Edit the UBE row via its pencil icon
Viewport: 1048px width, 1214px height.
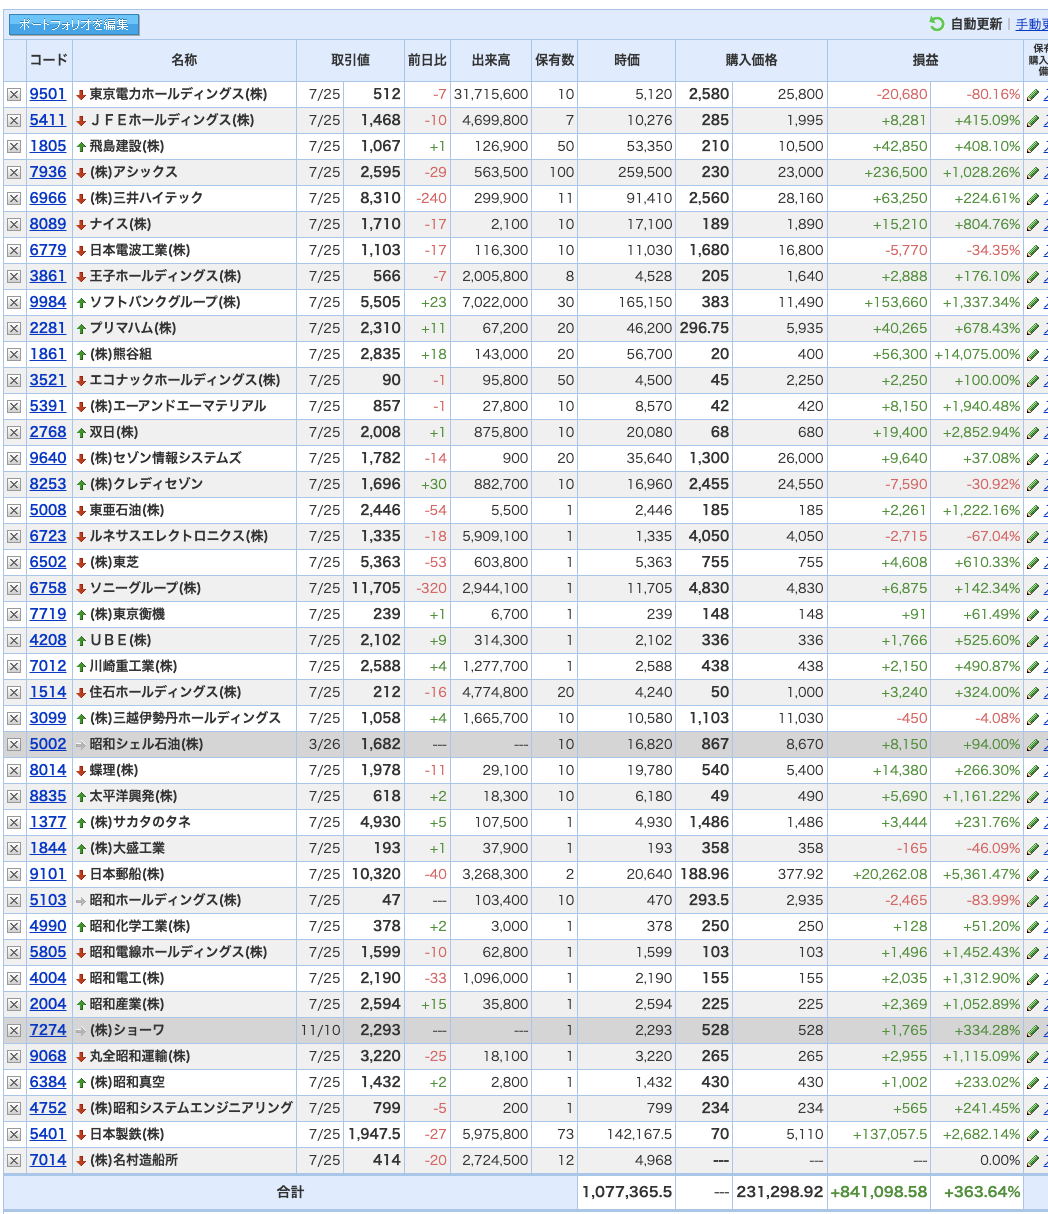(x=1033, y=640)
